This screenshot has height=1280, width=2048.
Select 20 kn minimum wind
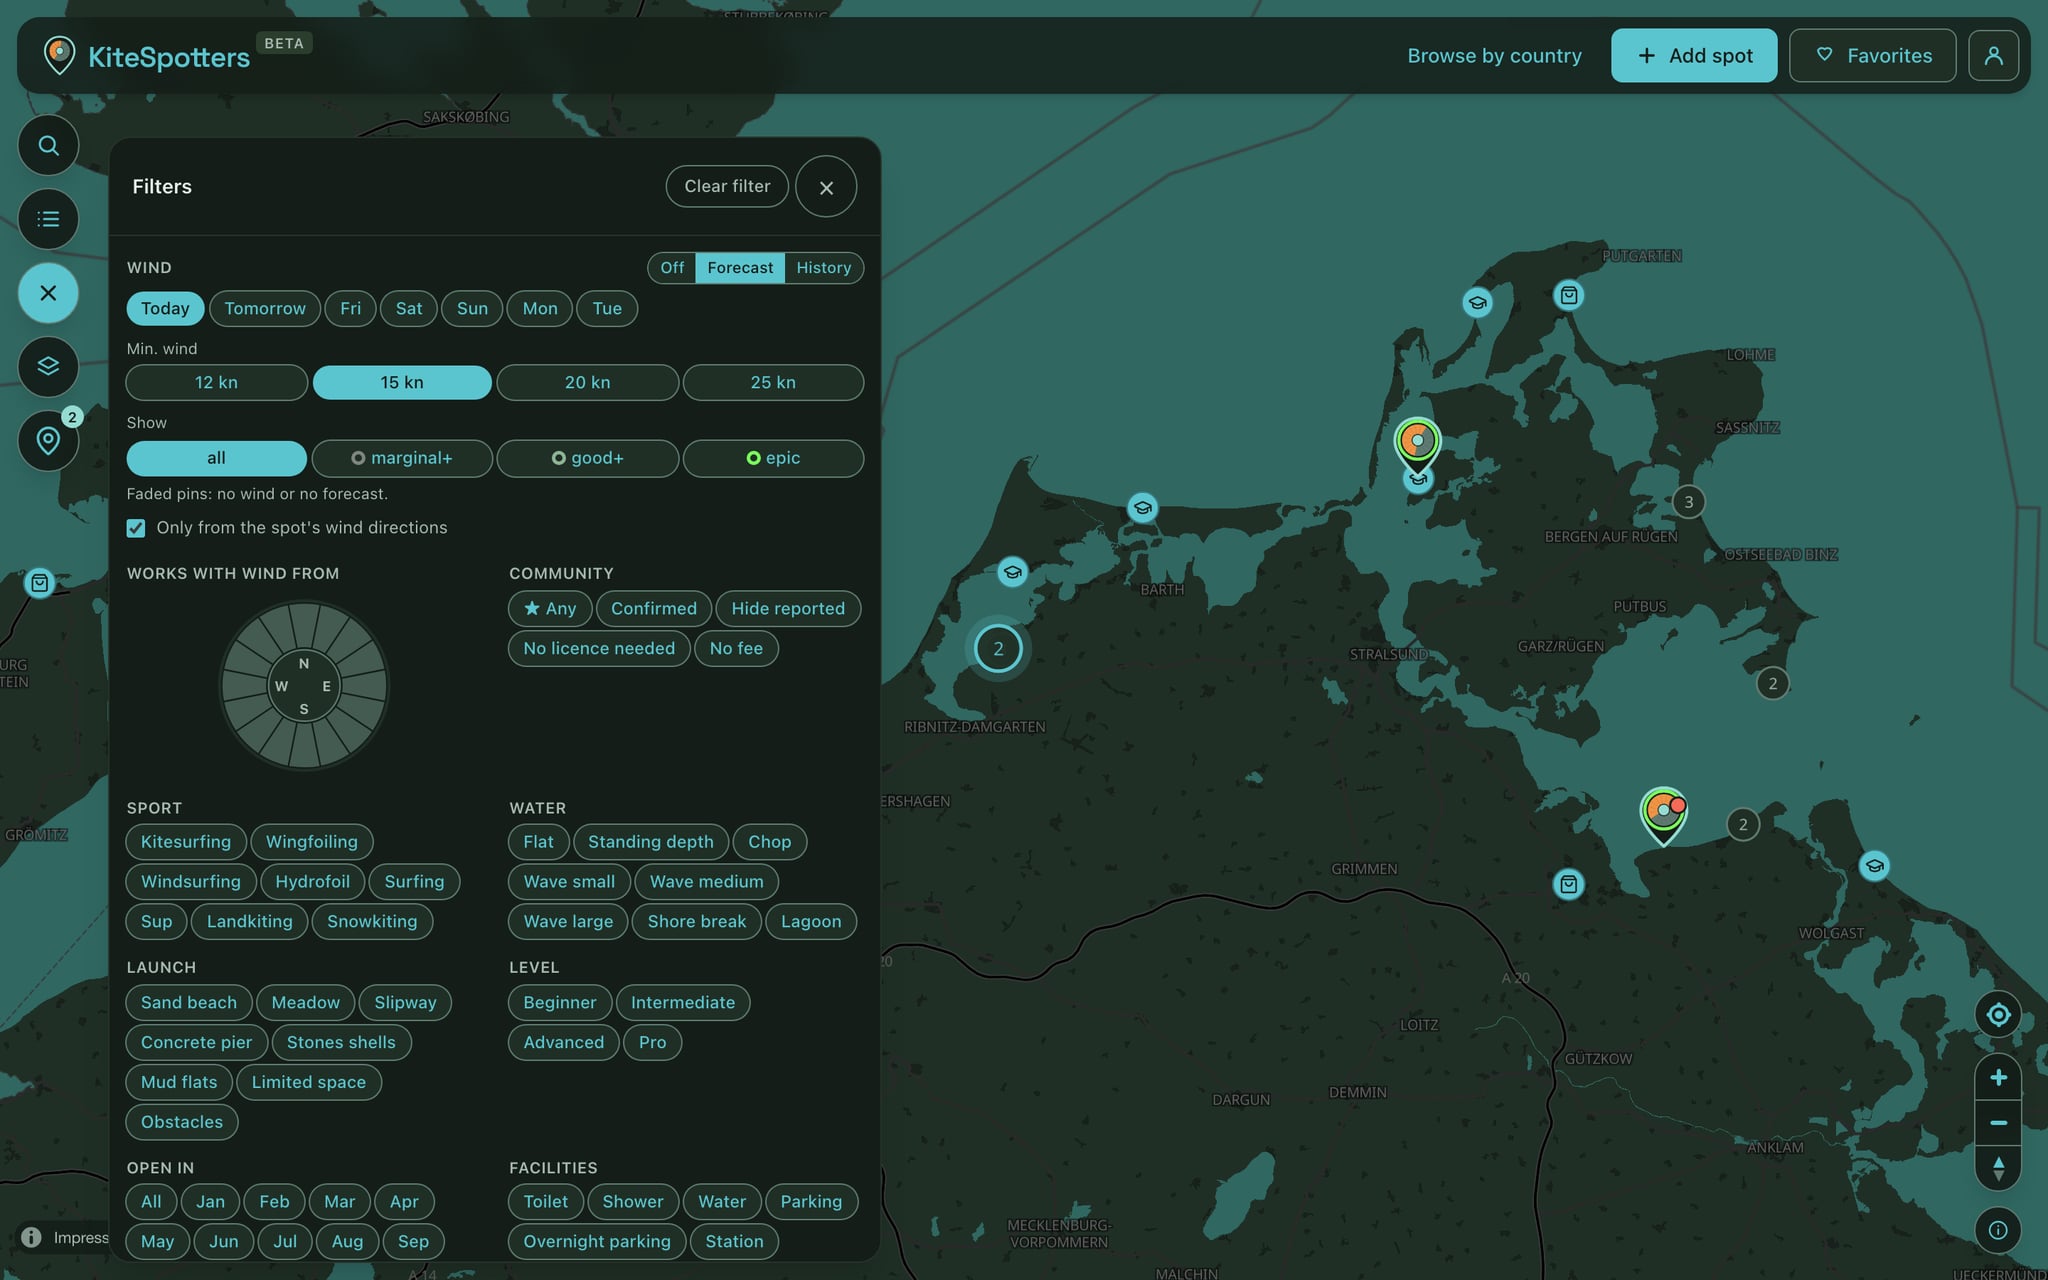pos(587,383)
